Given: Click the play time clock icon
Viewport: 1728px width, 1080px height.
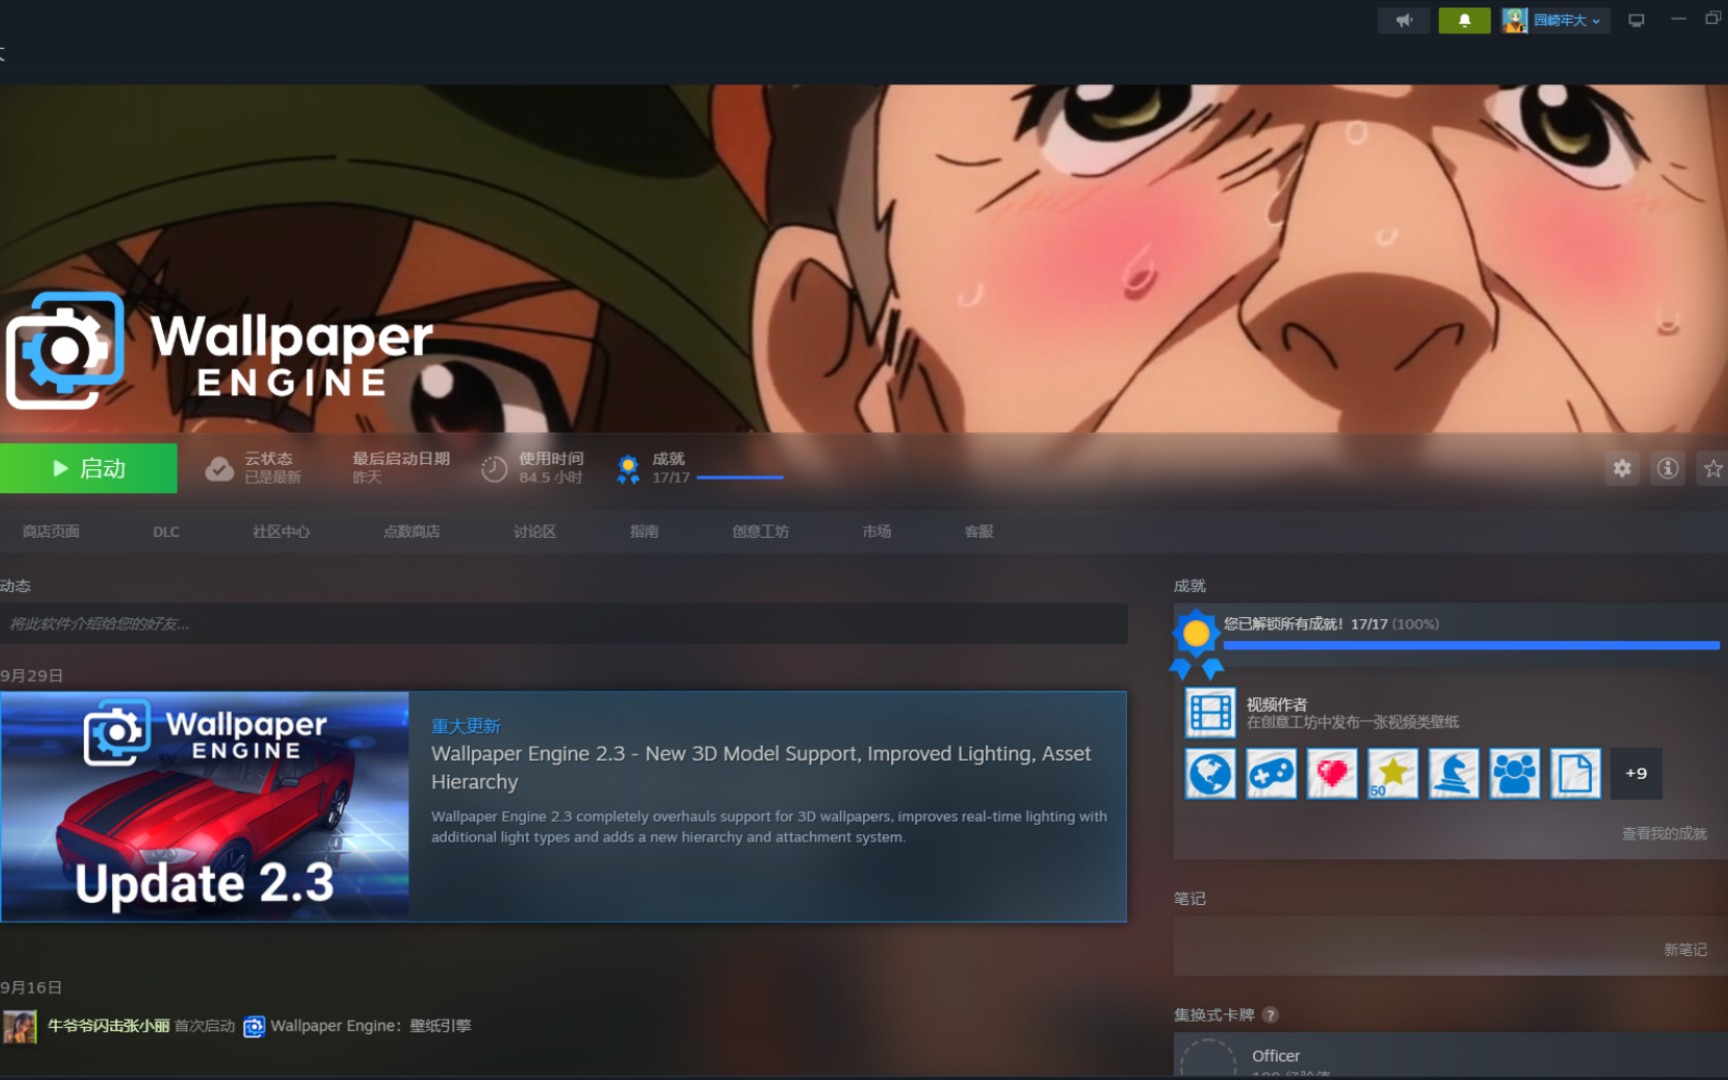Looking at the screenshot, I should click(494, 468).
